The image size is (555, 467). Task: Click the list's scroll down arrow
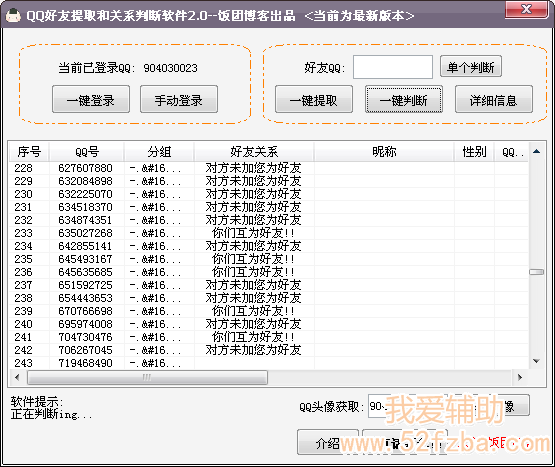point(537,361)
